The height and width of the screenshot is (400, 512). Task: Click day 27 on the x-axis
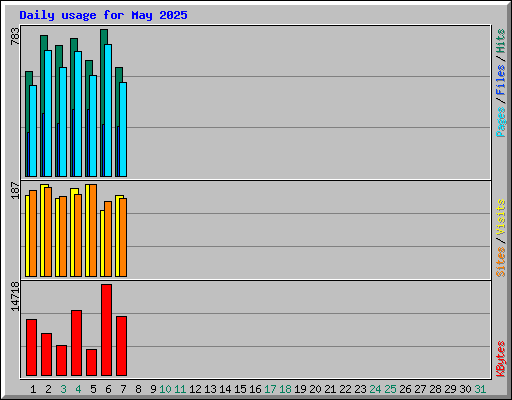coord(420,389)
